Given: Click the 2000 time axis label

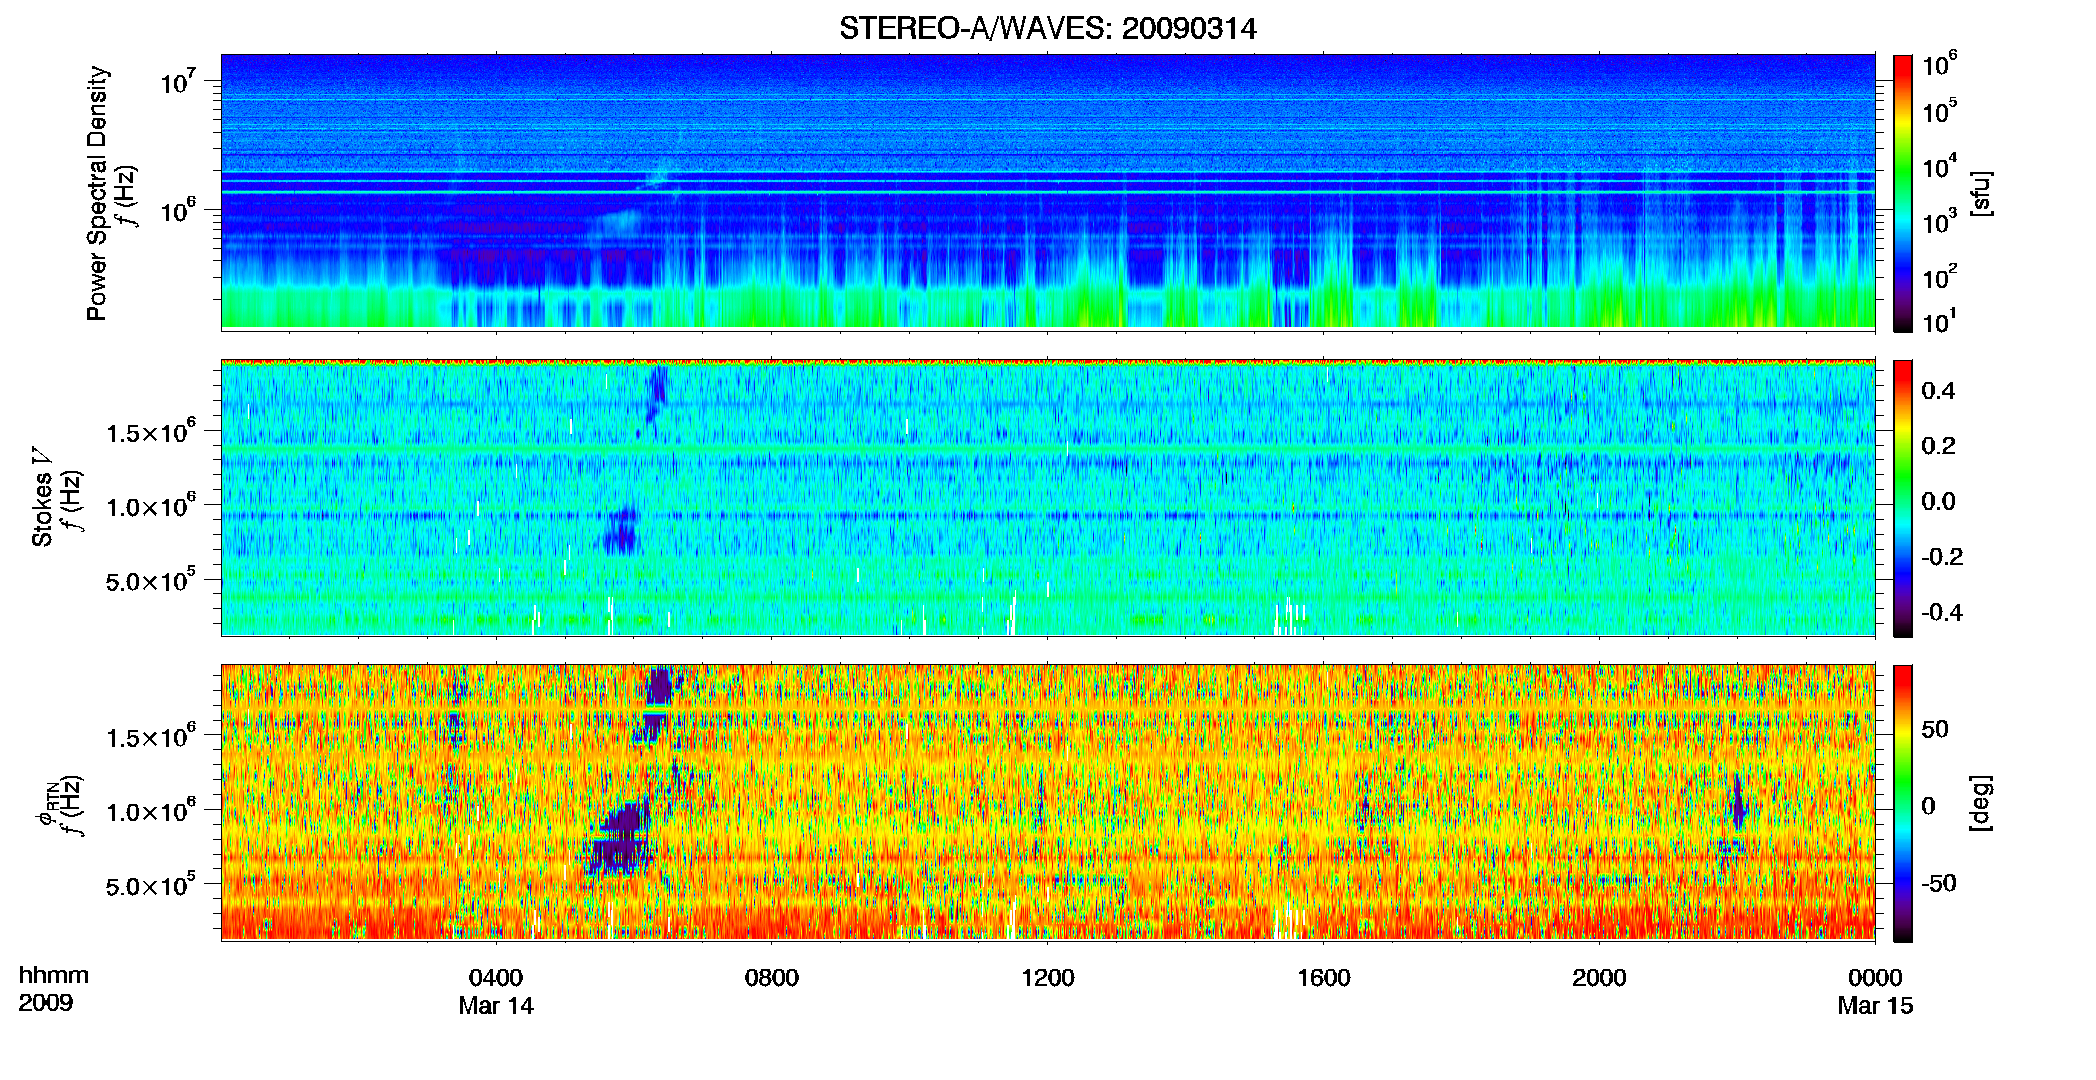Looking at the screenshot, I should click(1599, 977).
